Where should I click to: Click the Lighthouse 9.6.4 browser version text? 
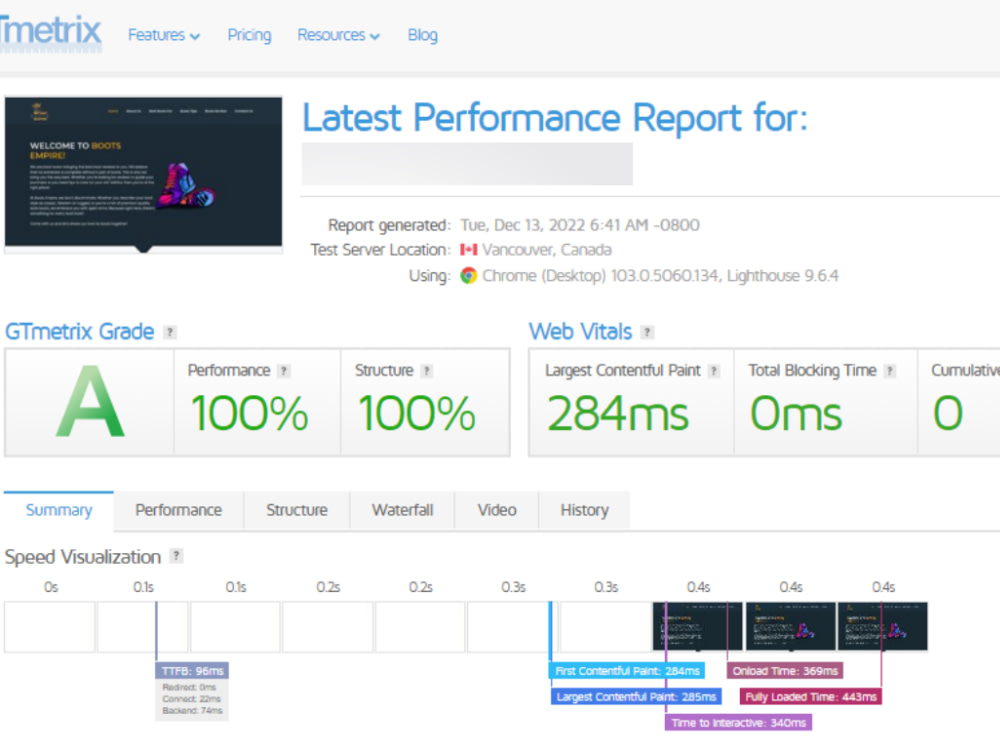pyautogui.click(x=783, y=276)
